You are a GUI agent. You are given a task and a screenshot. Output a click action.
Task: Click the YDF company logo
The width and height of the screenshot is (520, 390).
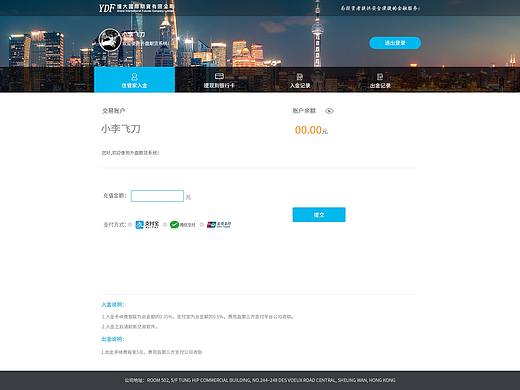coord(136,8)
